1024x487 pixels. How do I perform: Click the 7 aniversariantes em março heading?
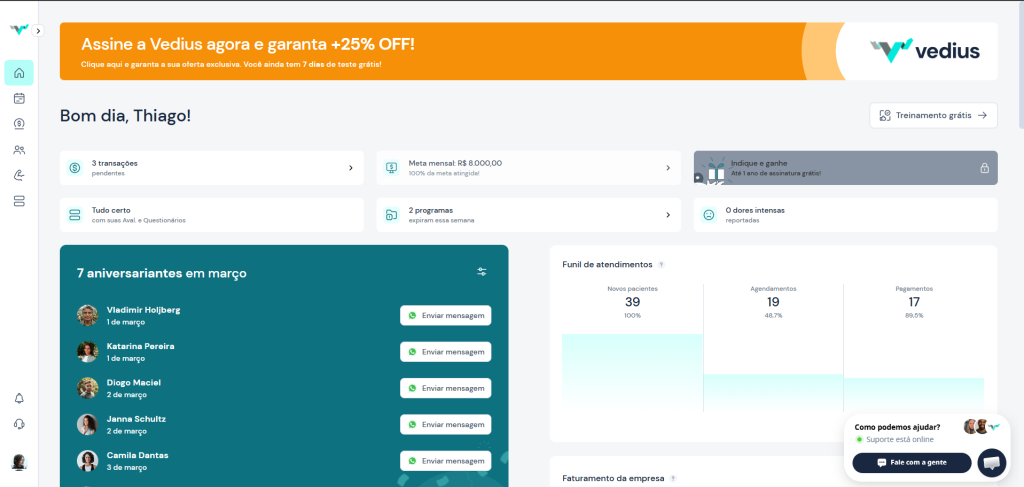[x=161, y=274]
